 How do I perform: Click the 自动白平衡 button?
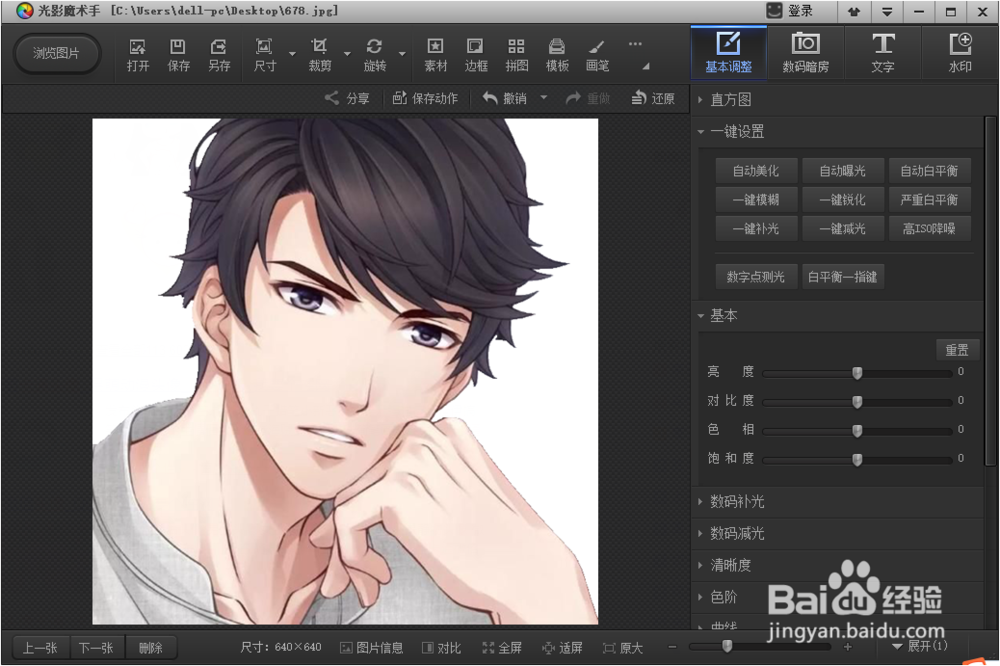tap(930, 171)
